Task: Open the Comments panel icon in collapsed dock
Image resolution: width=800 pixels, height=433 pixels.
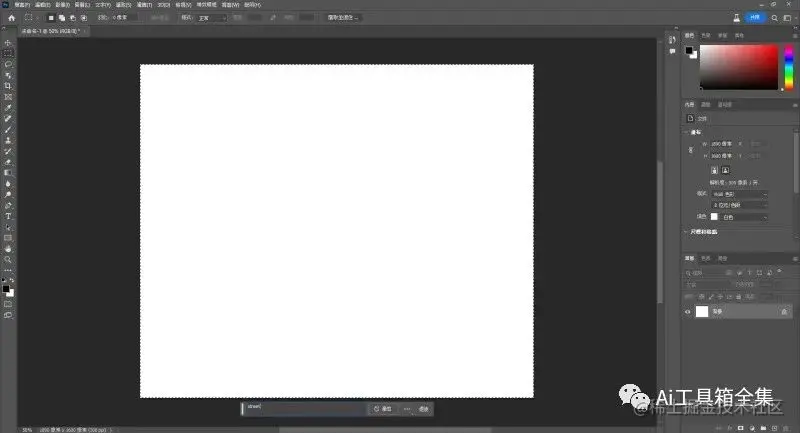Action: pos(672,52)
